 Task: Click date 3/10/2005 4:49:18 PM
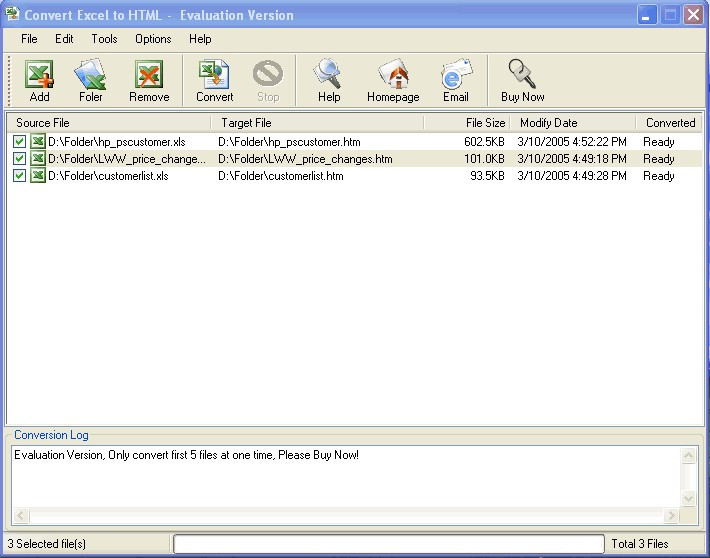point(572,159)
